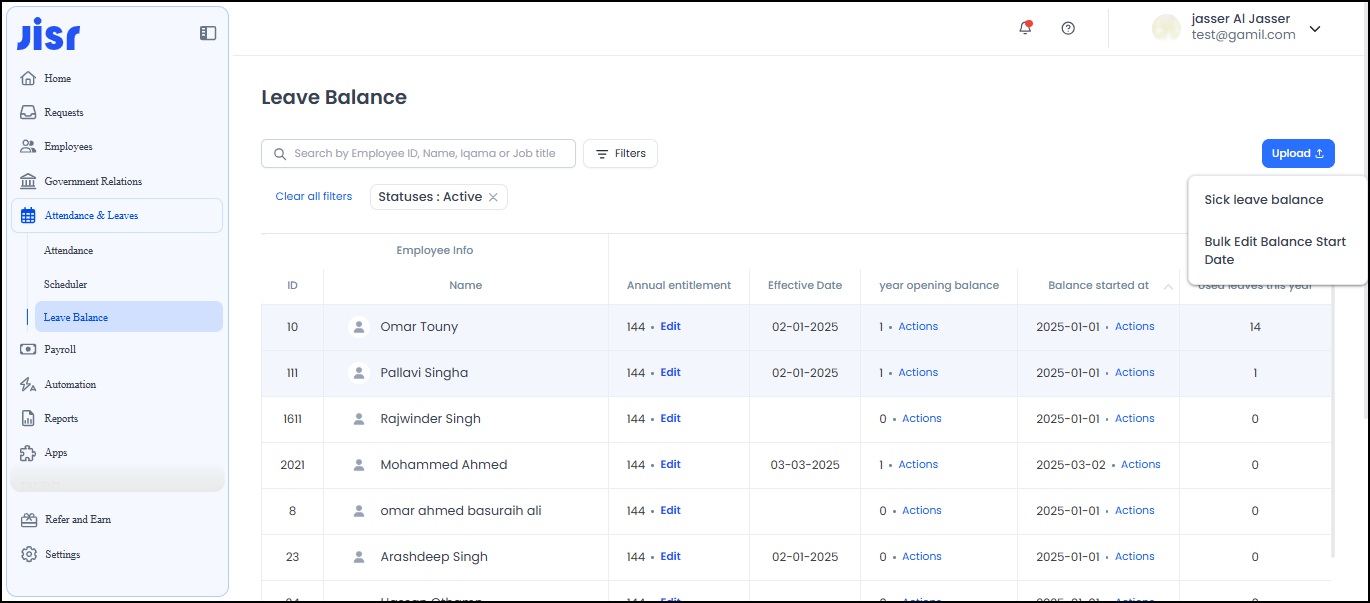The image size is (1370, 603).
Task: Open opening balance Actions for Pallavi Singha
Action: click(917, 373)
